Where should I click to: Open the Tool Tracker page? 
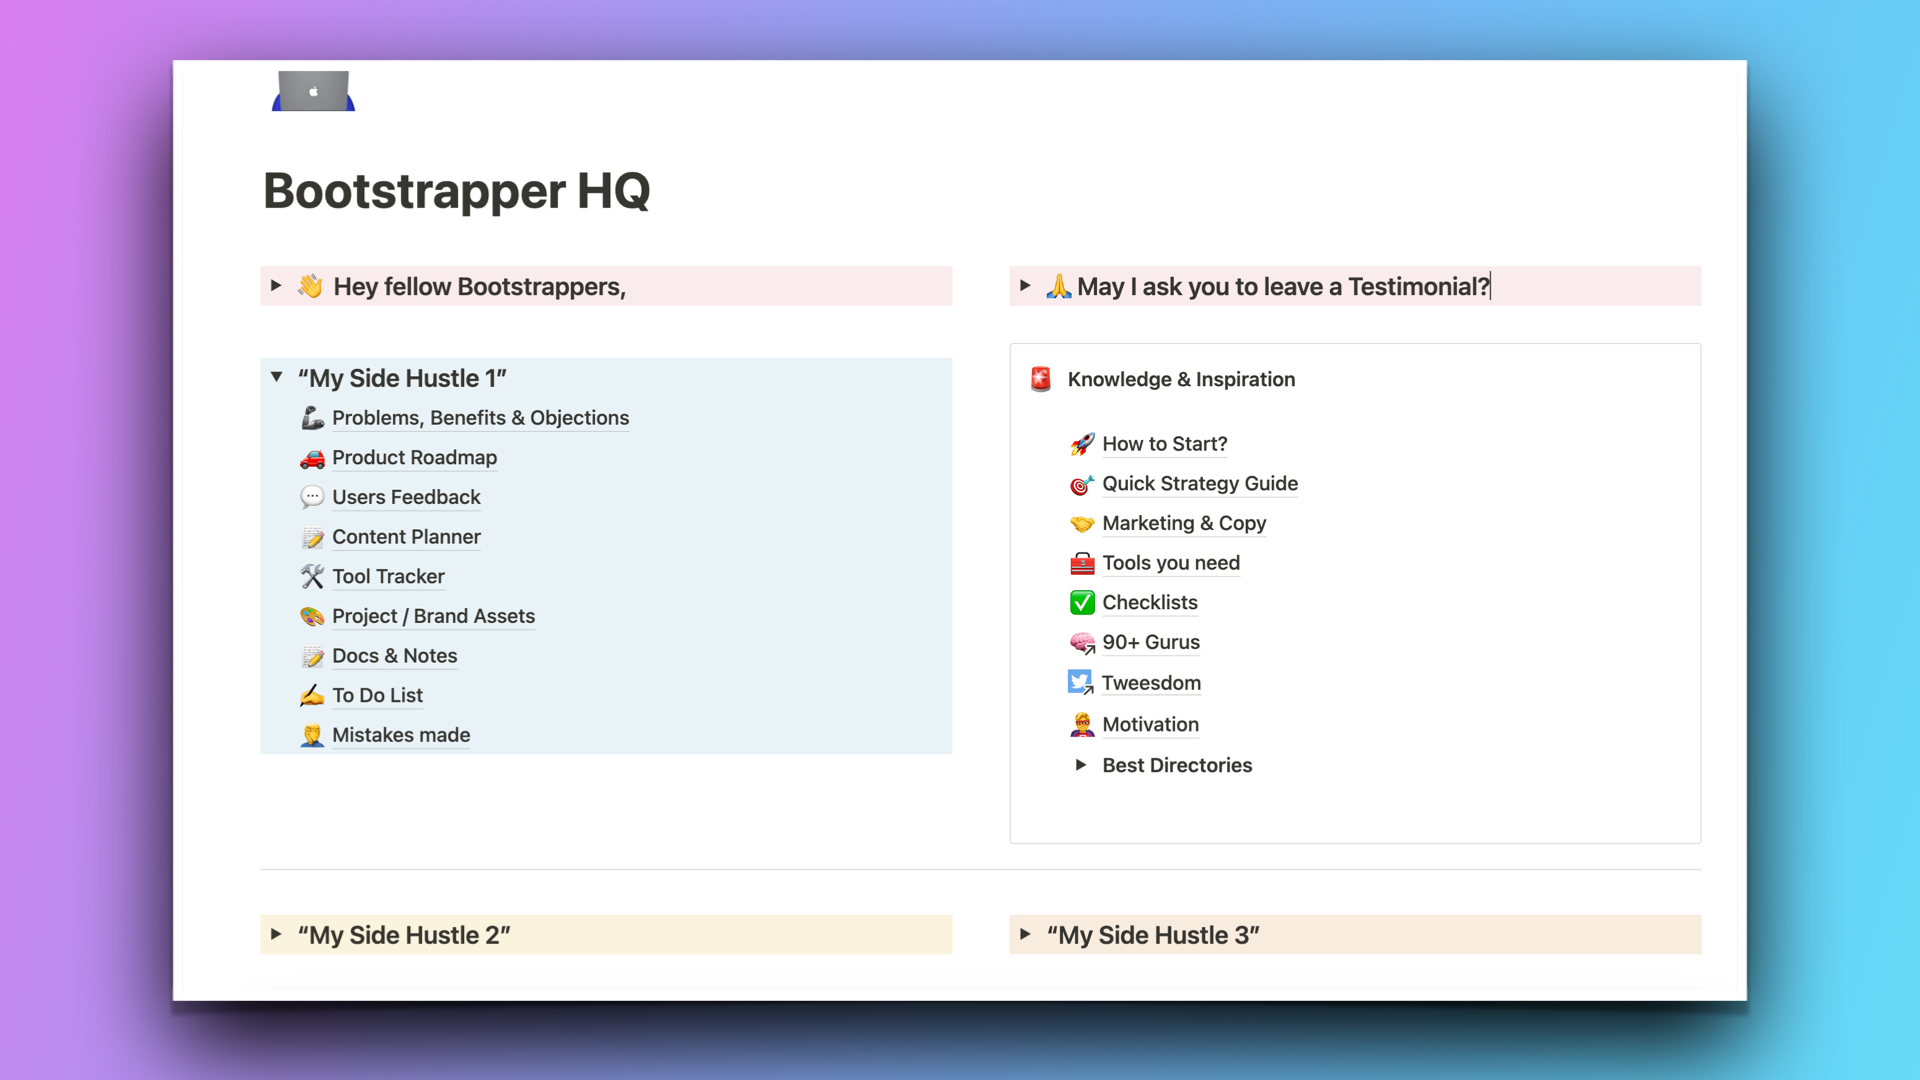pyautogui.click(x=388, y=577)
